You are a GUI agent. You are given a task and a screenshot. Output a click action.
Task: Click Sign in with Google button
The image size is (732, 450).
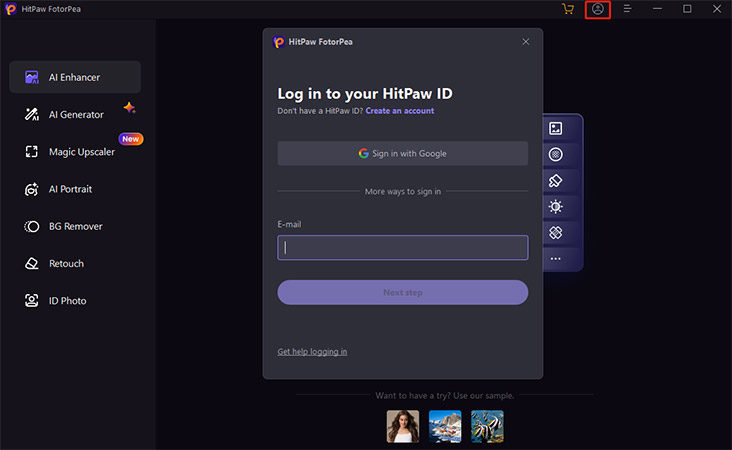pyautogui.click(x=403, y=154)
